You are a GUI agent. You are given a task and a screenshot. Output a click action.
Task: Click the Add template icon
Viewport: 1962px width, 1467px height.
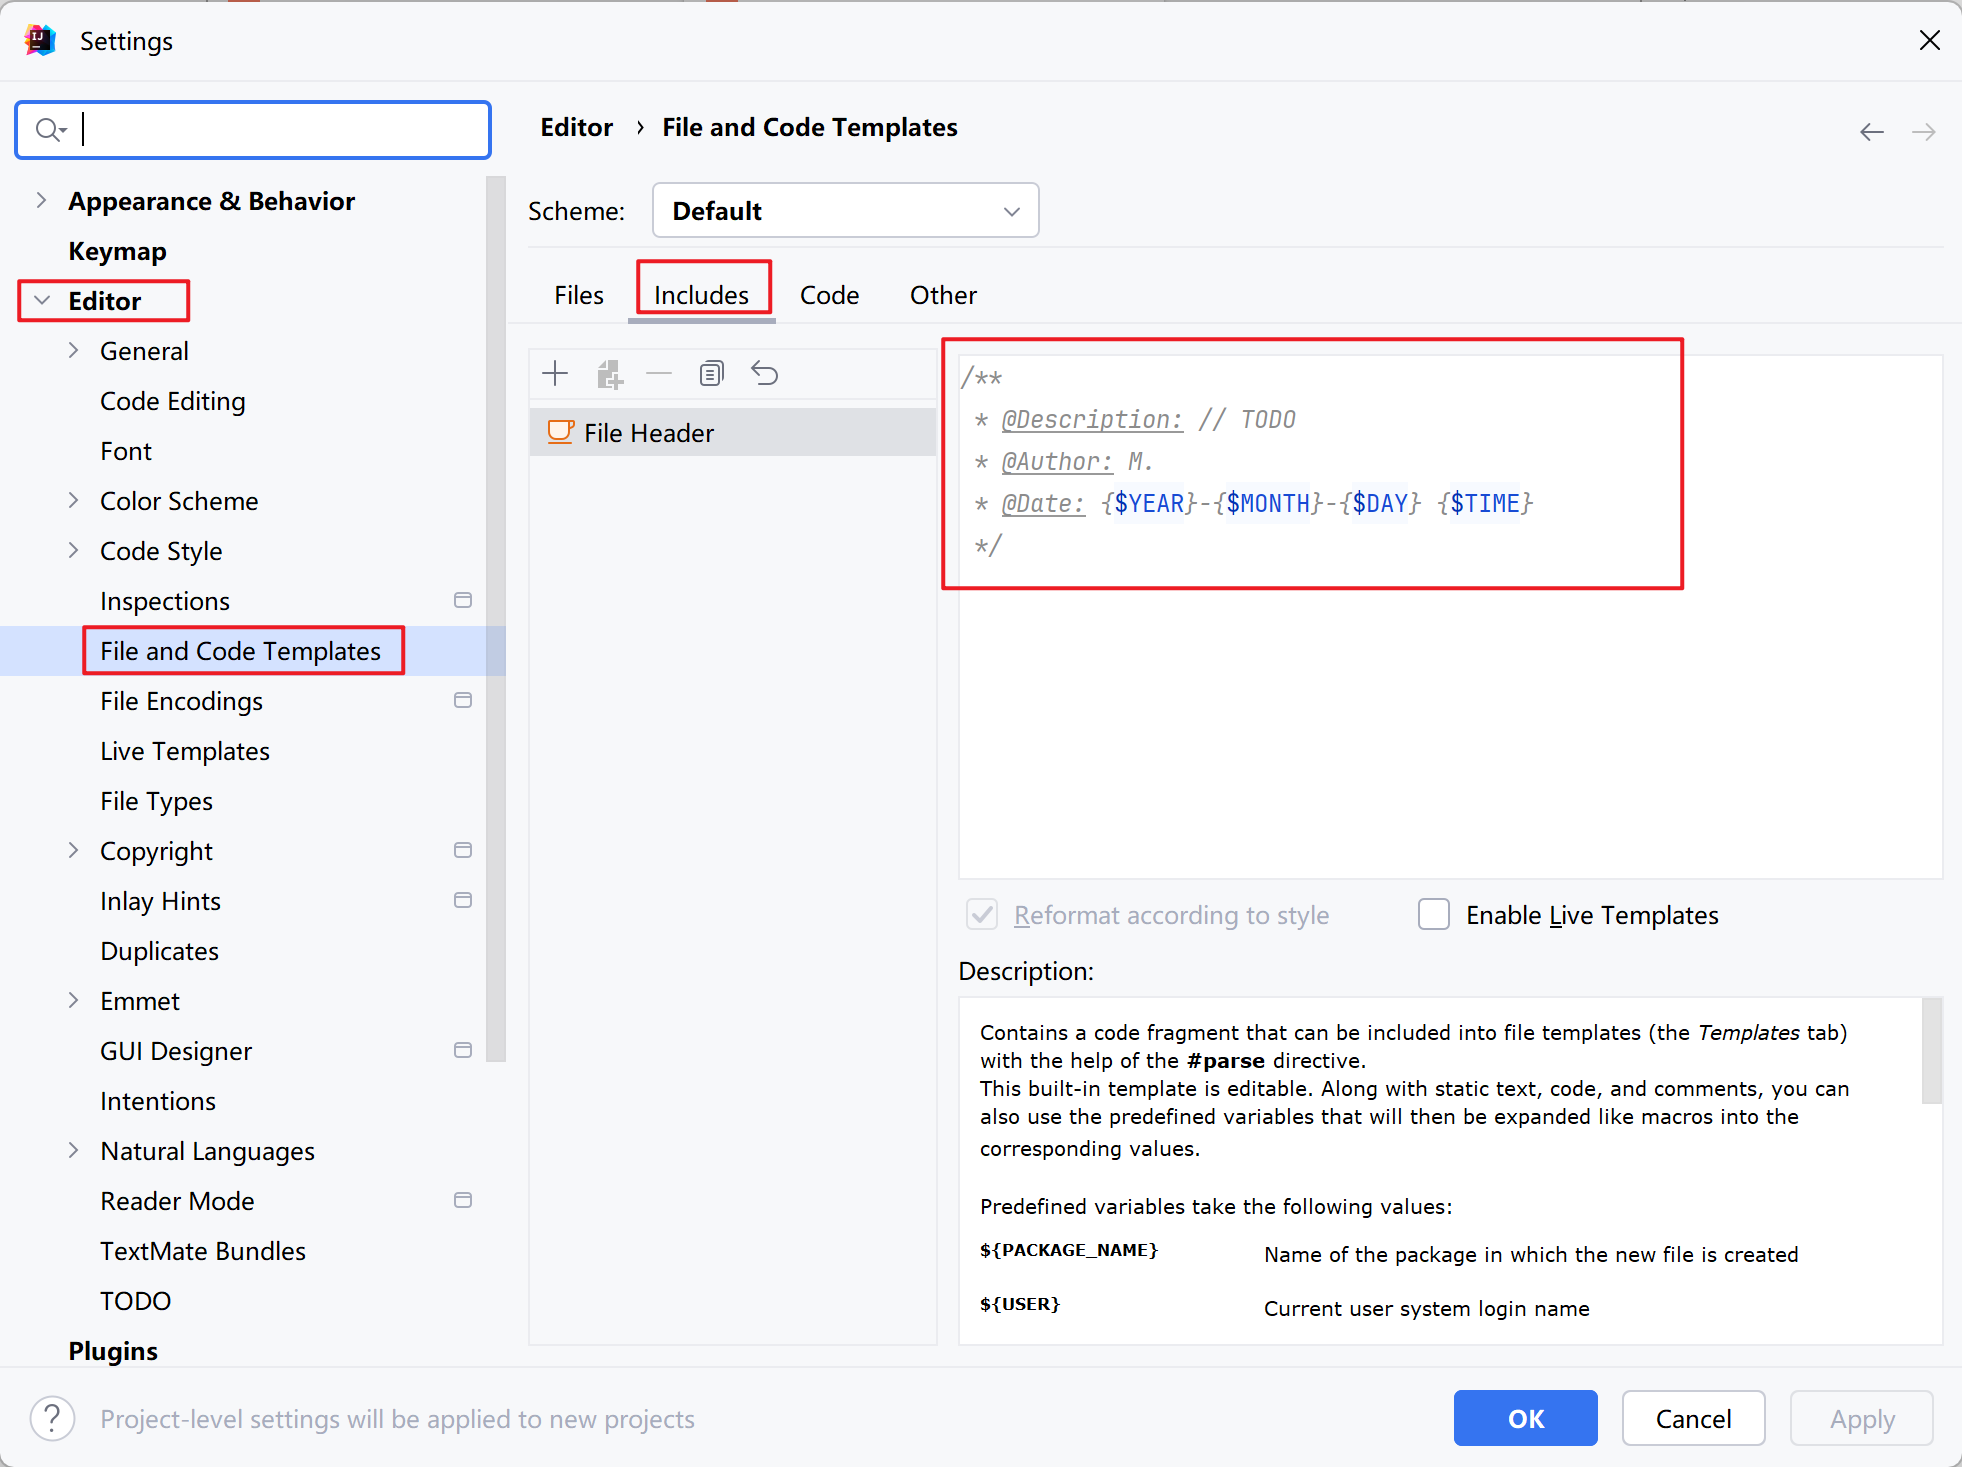[556, 374]
